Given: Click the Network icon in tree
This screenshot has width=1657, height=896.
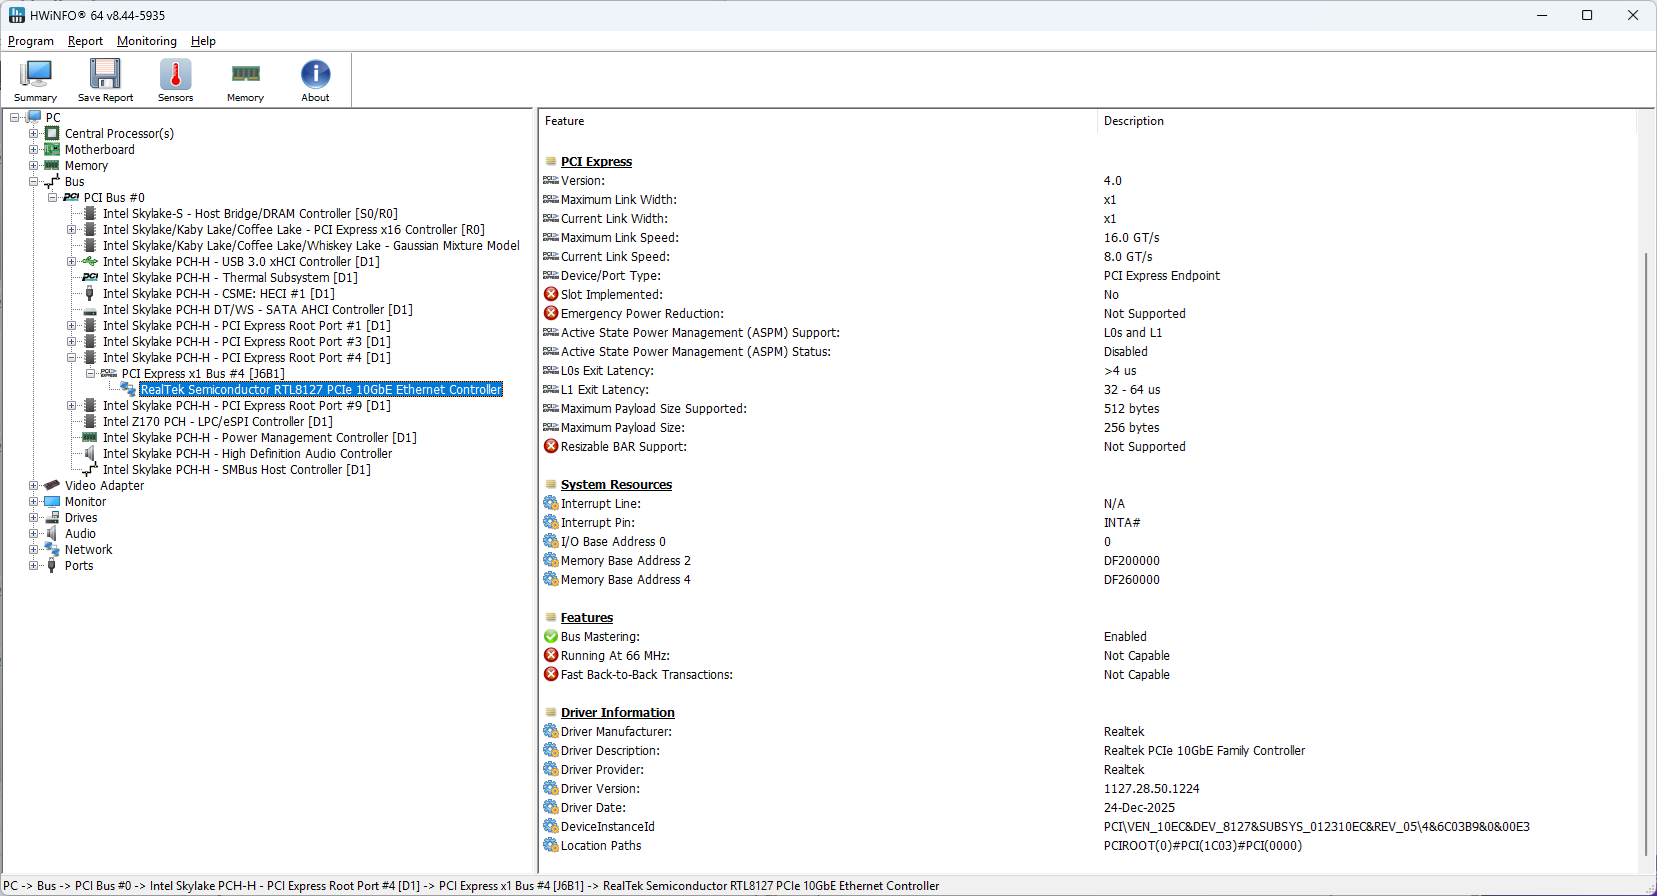Looking at the screenshot, I should pos(52,550).
